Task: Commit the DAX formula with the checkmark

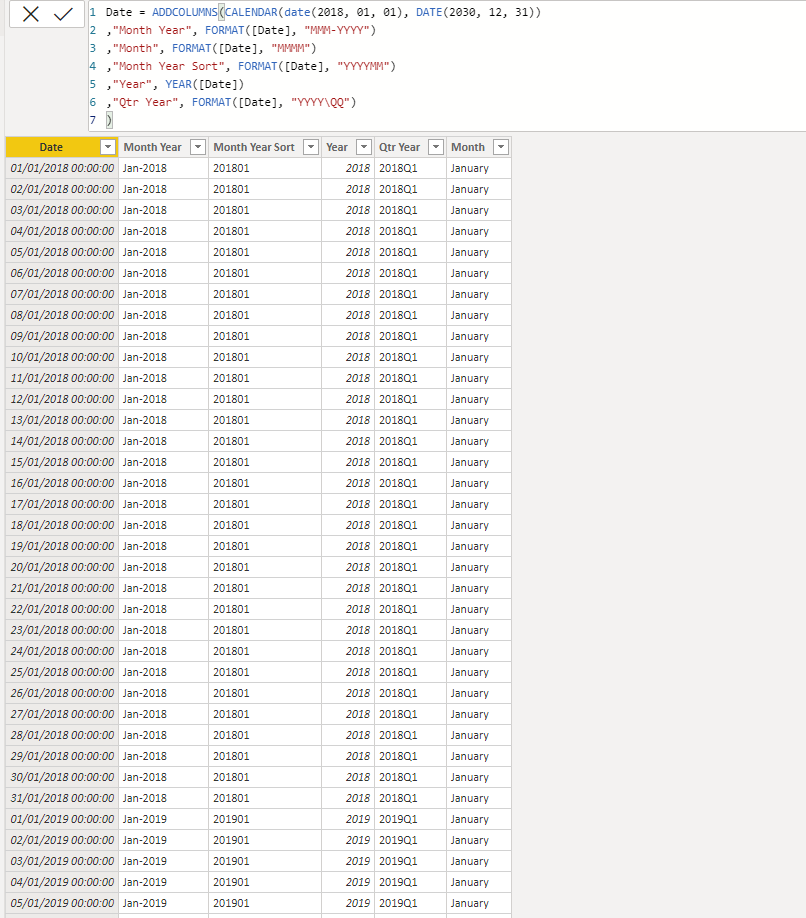Action: click(63, 14)
